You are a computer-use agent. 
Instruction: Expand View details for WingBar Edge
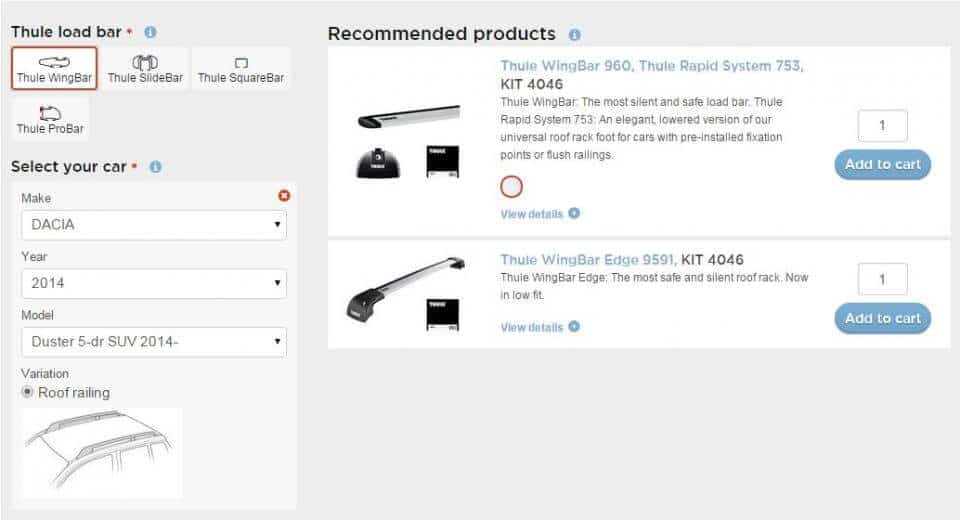[x=540, y=327]
